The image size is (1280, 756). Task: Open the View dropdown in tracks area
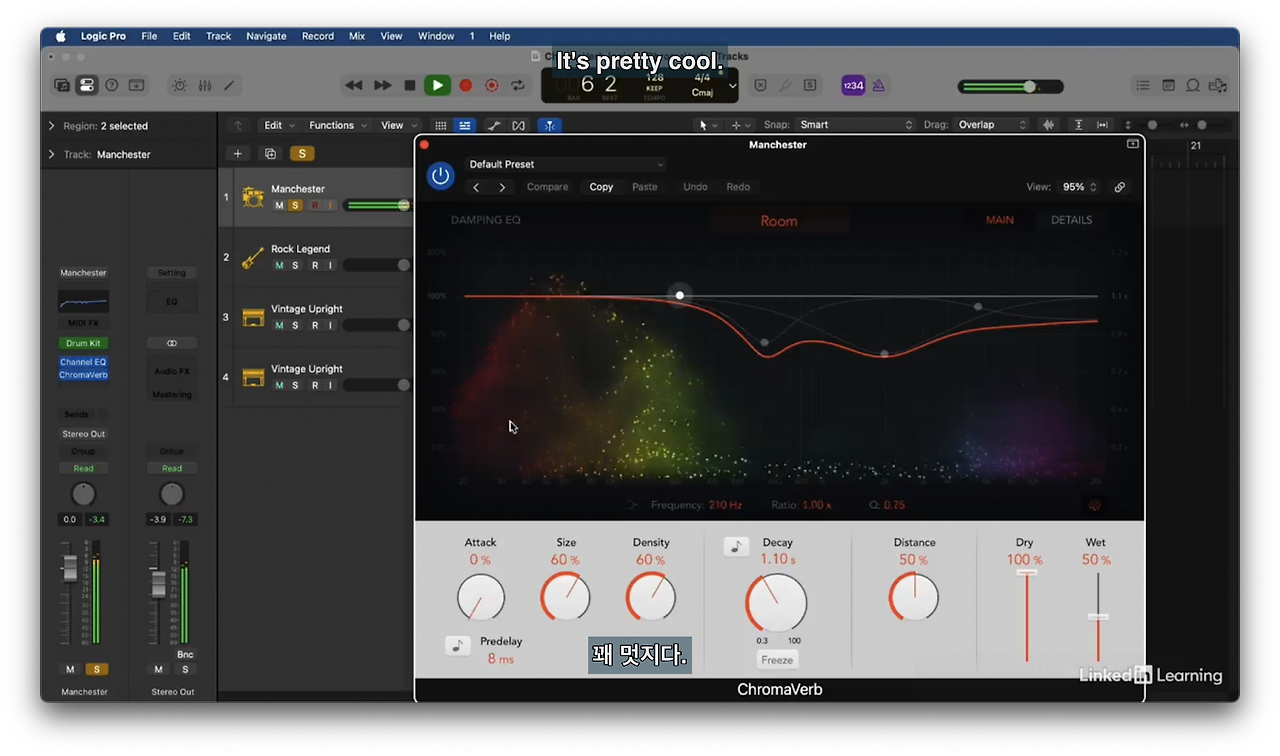point(398,125)
